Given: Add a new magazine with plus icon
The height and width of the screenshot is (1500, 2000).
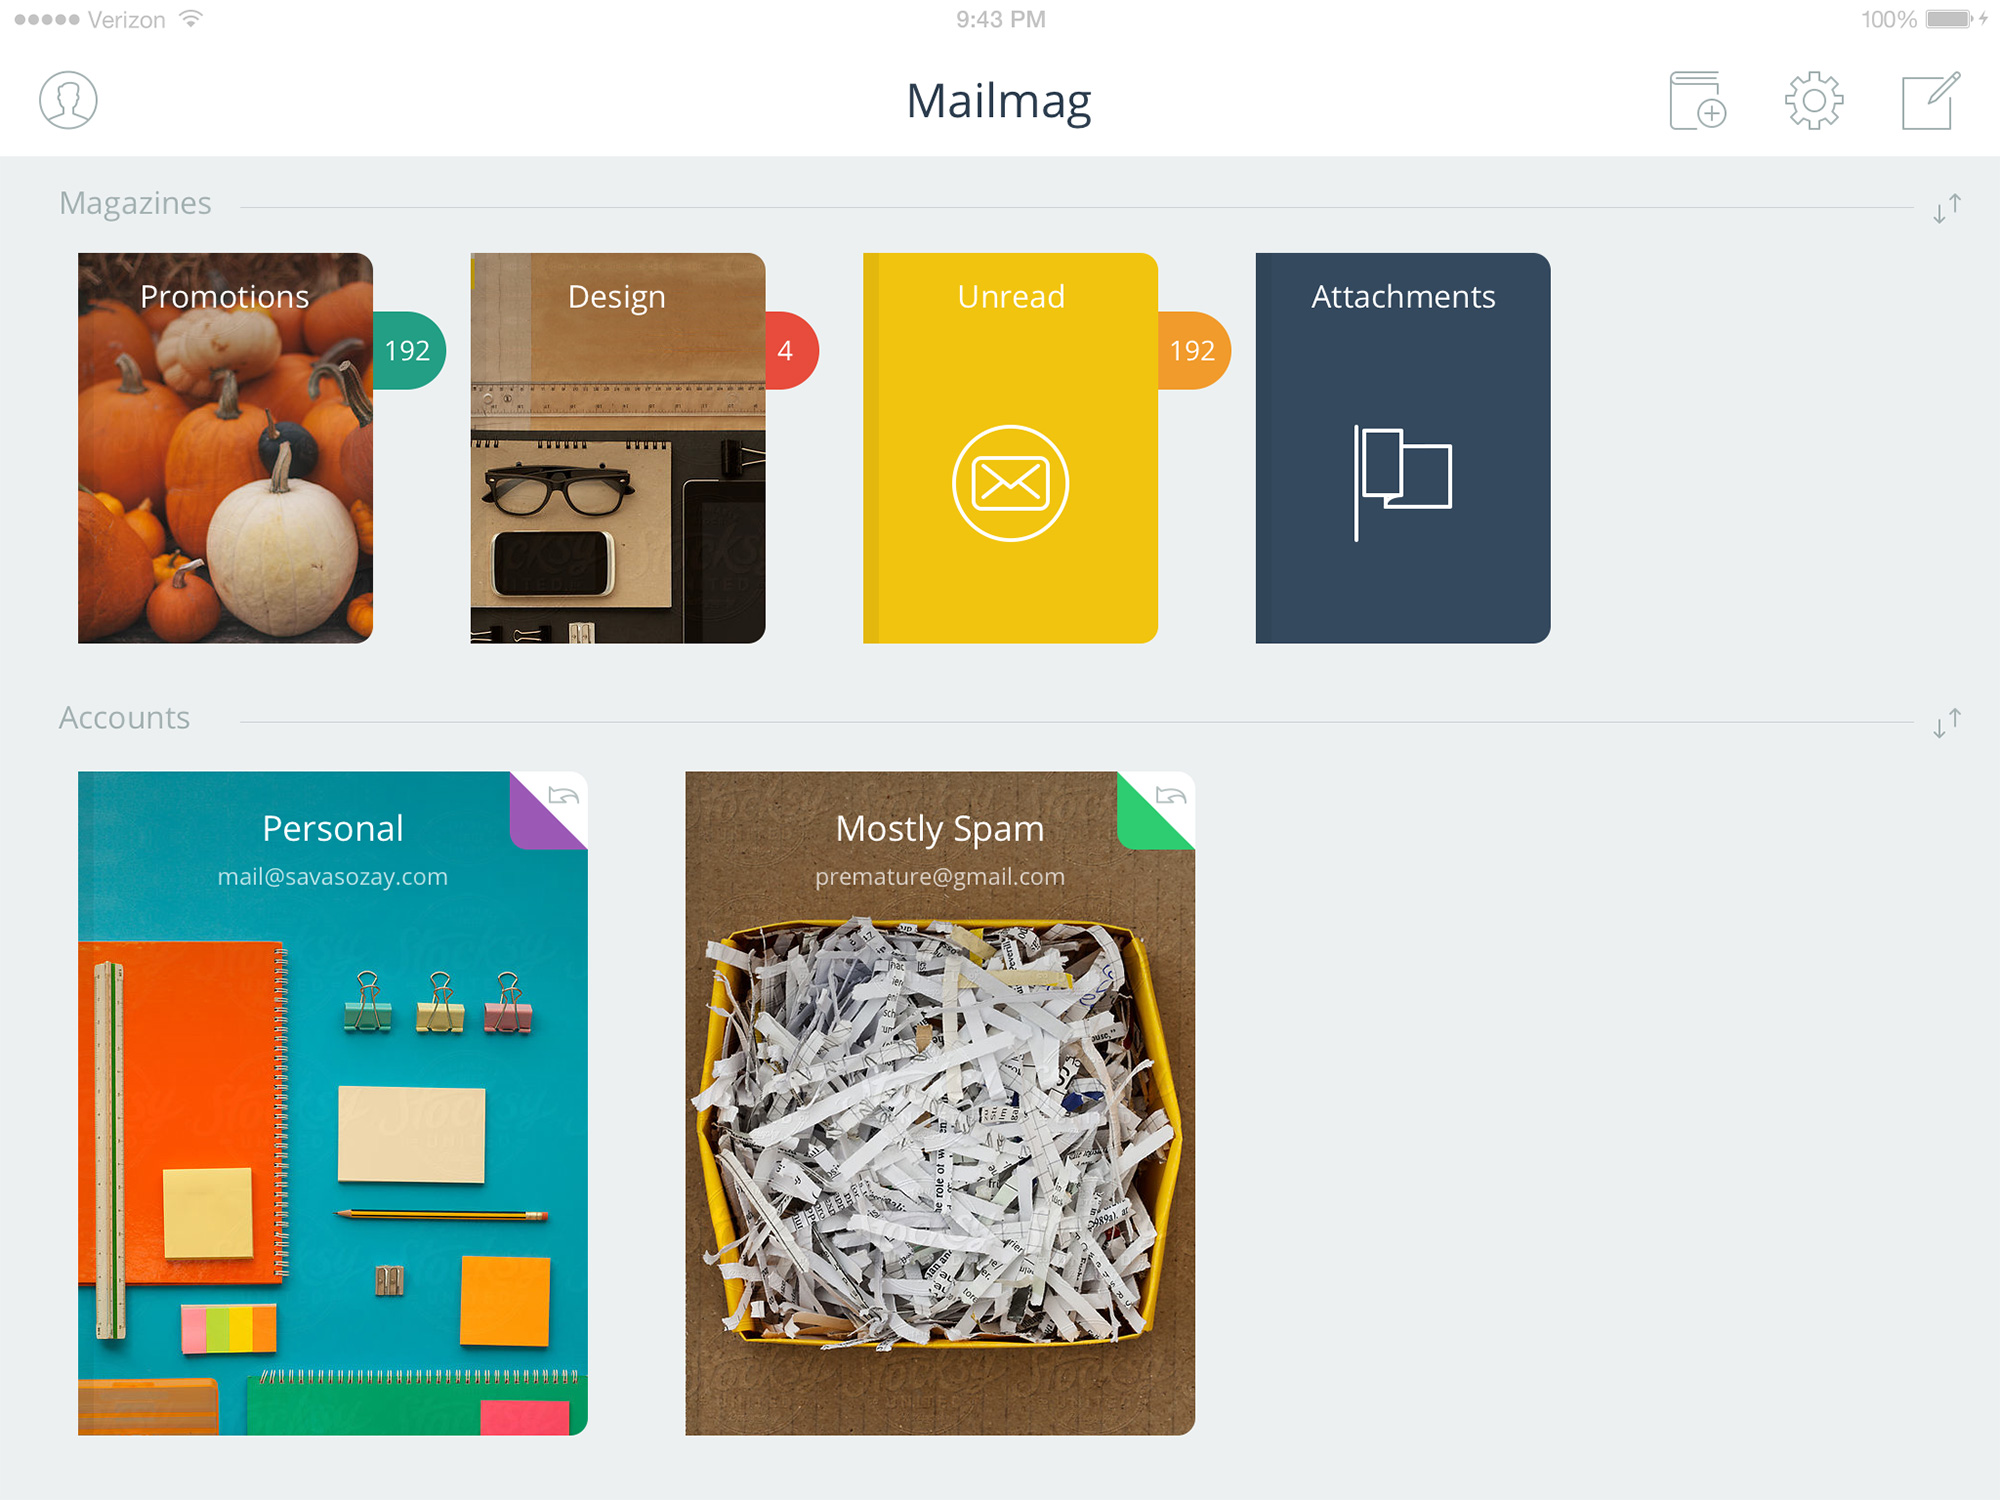Looking at the screenshot, I should click(x=1697, y=100).
